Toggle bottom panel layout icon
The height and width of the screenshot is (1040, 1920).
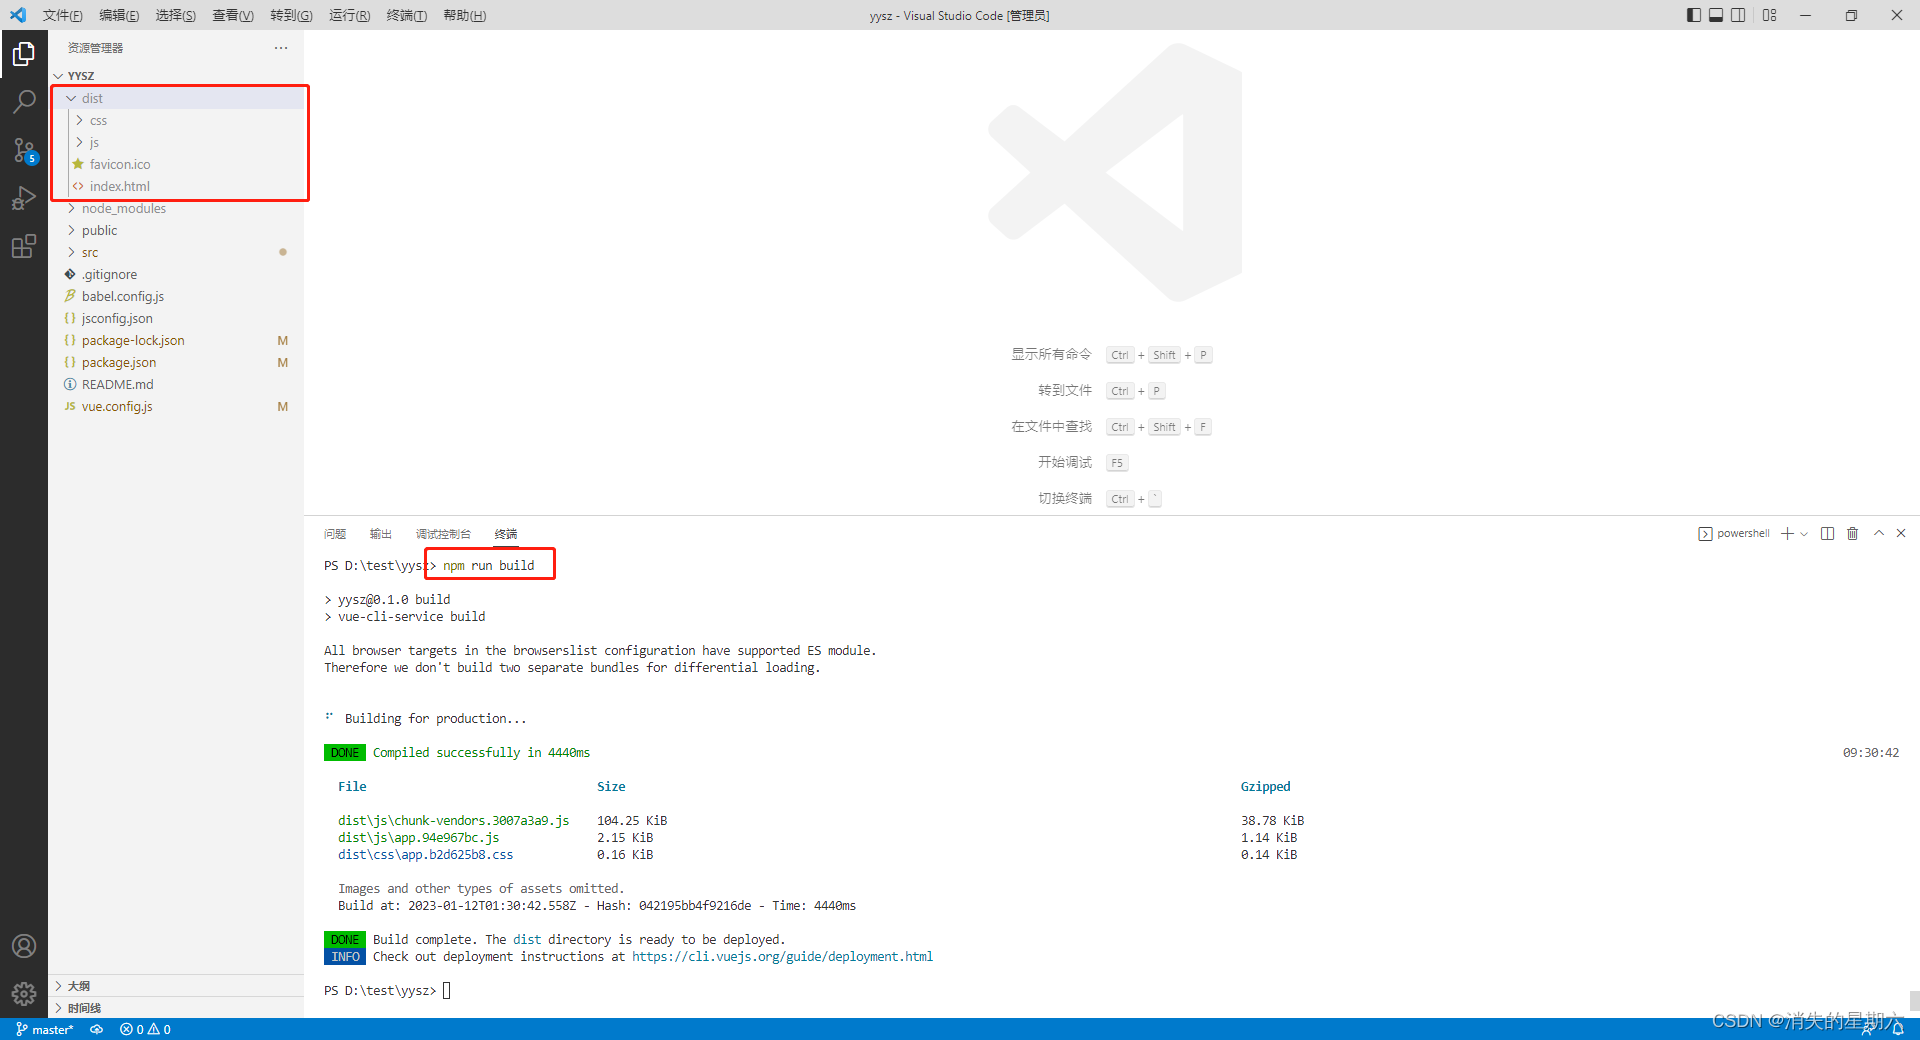pos(1716,15)
